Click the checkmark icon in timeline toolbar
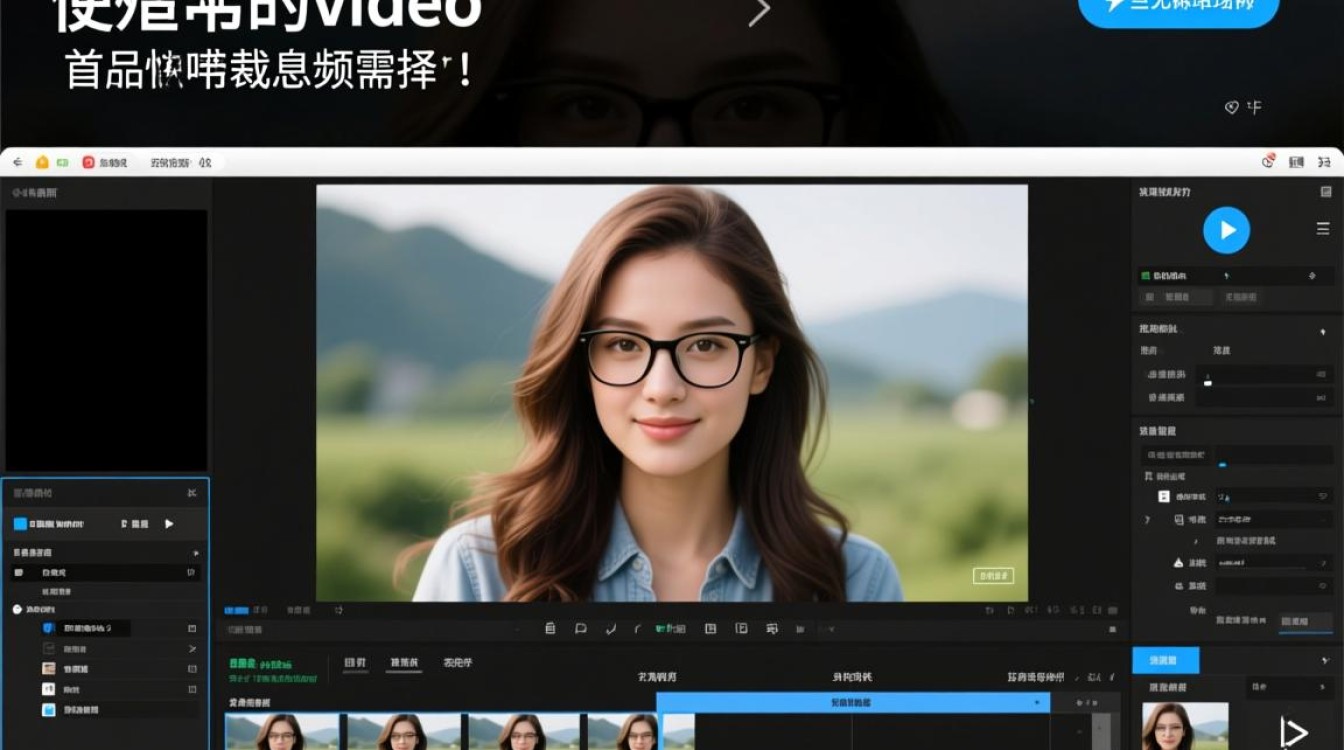 pyautogui.click(x=610, y=629)
